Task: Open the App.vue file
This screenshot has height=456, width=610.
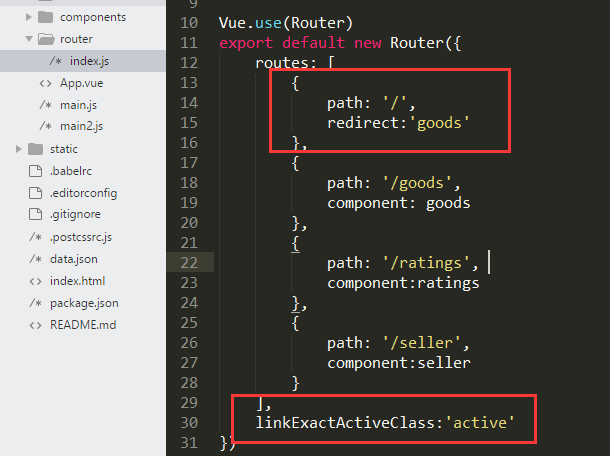Action: point(81,83)
